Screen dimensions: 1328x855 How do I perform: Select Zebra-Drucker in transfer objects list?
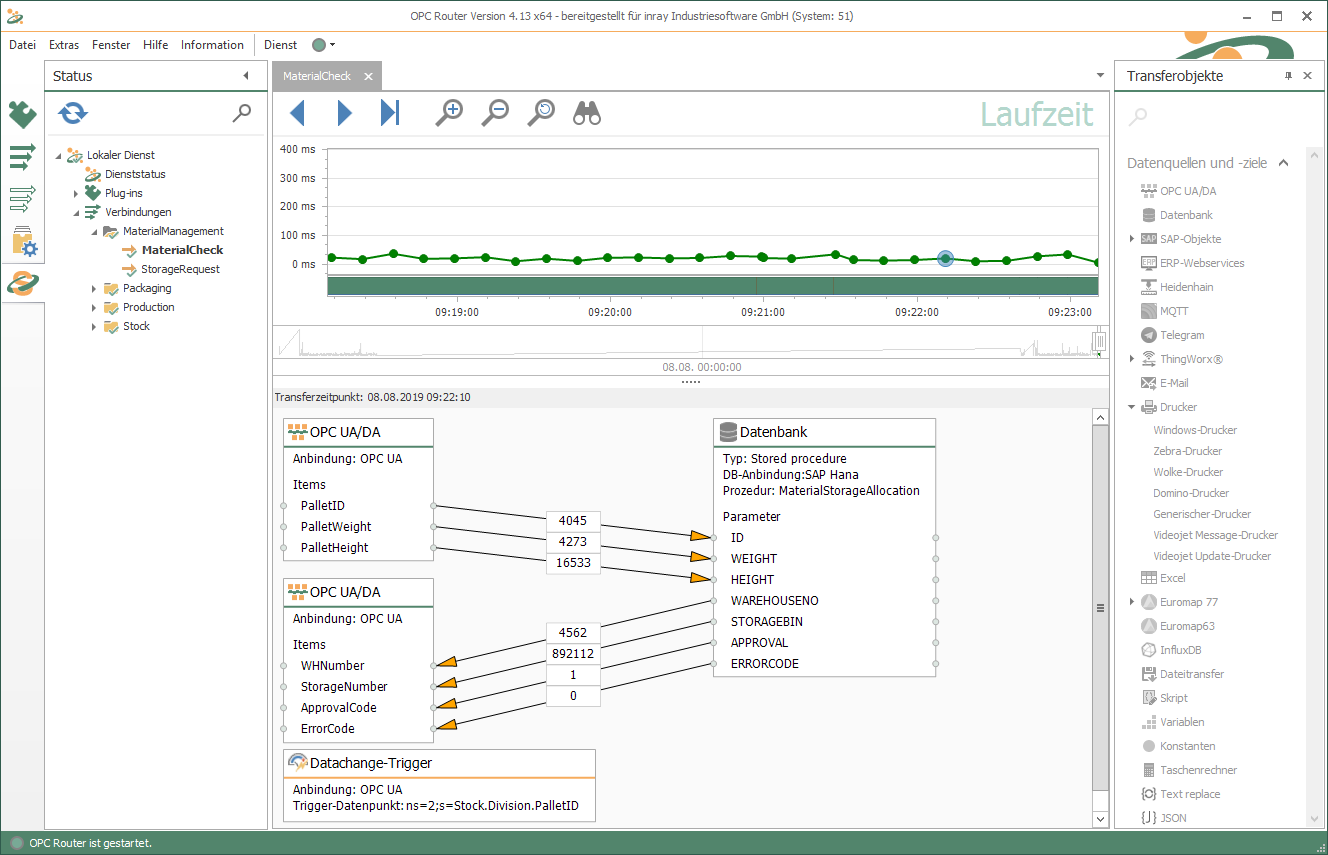1187,451
